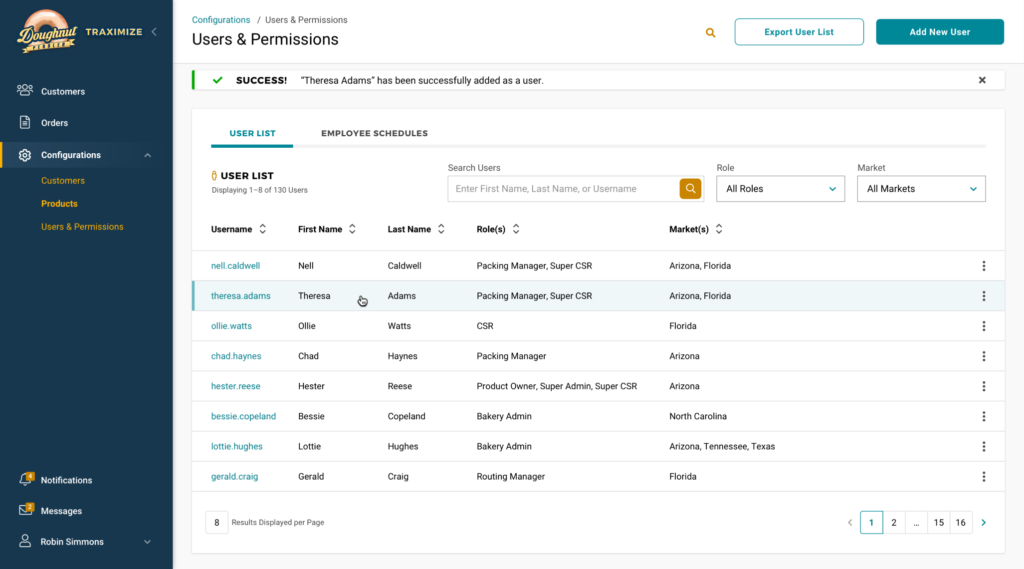This screenshot has width=1024, height=569.
Task: Open the All Roles dropdown
Action: 780,189
